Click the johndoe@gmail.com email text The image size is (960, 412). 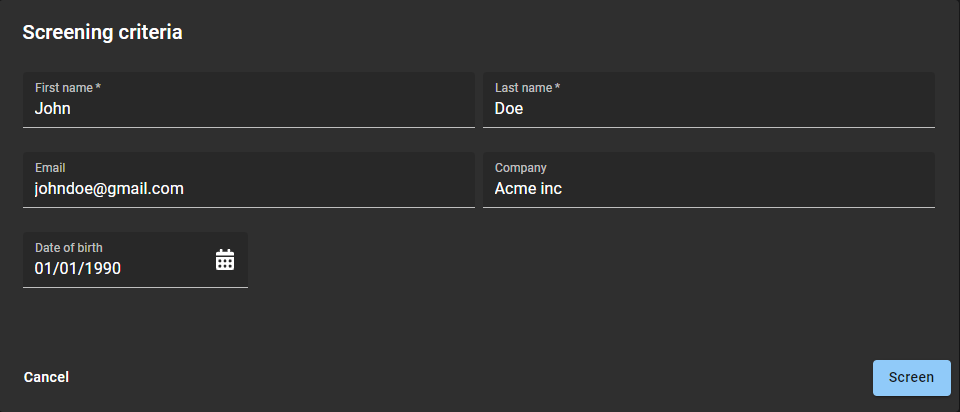coord(109,188)
